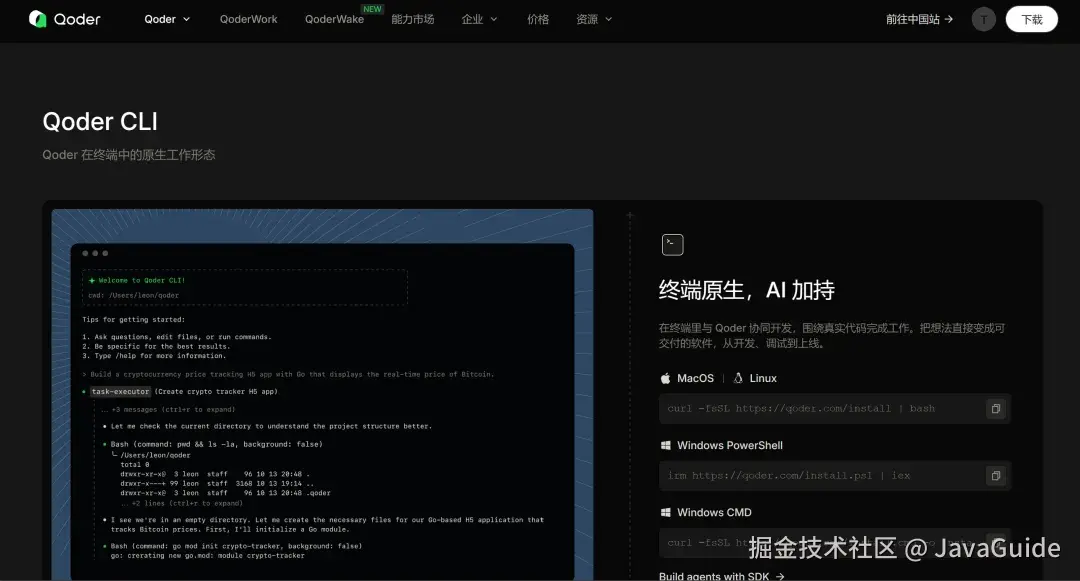Open QoderWake with NEW badge
Image resolution: width=1080 pixels, height=581 pixels.
coord(335,19)
